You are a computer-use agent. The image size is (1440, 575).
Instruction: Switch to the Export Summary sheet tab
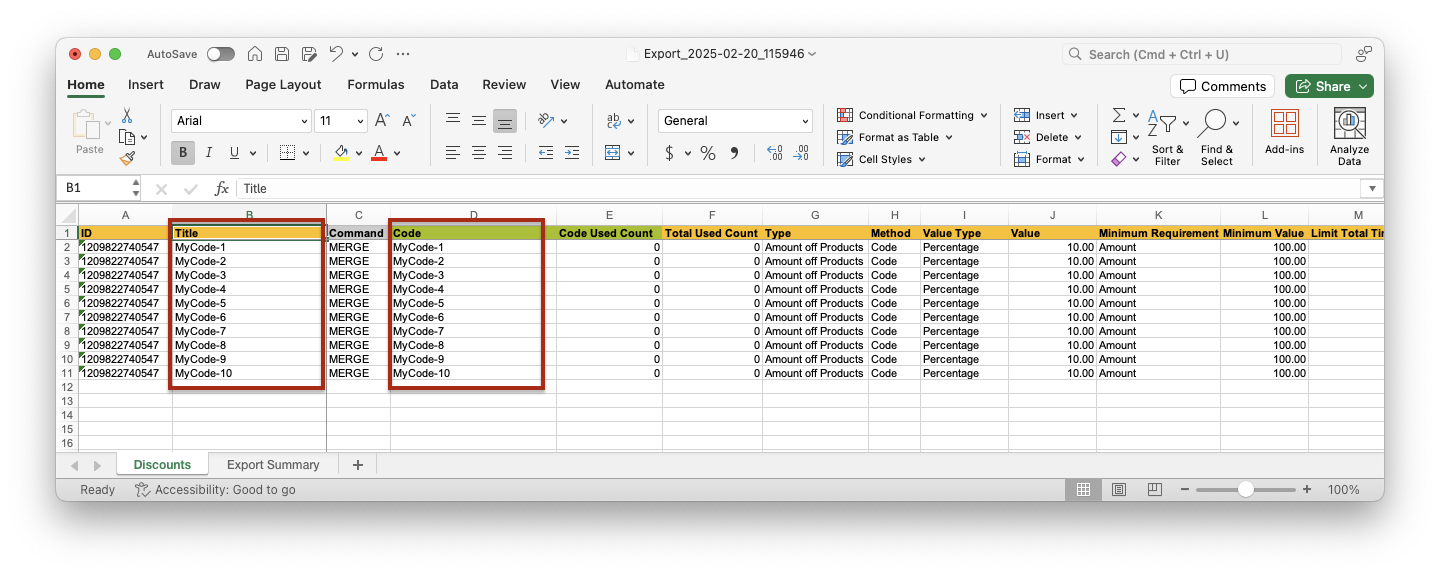point(273,465)
